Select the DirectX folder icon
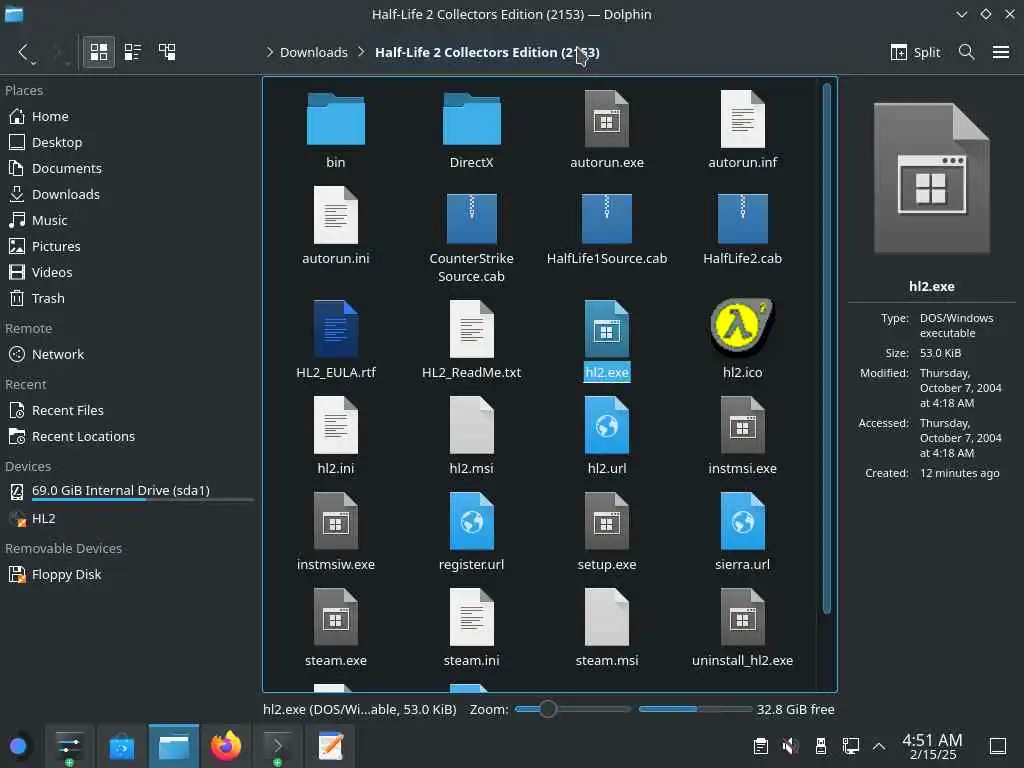Viewport: 1024px width, 768px height. [472, 120]
